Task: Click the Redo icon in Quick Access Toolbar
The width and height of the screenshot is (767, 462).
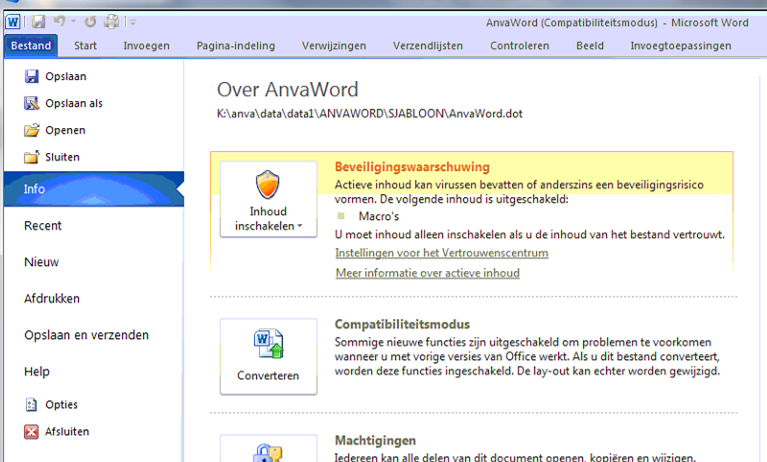Action: click(90, 22)
